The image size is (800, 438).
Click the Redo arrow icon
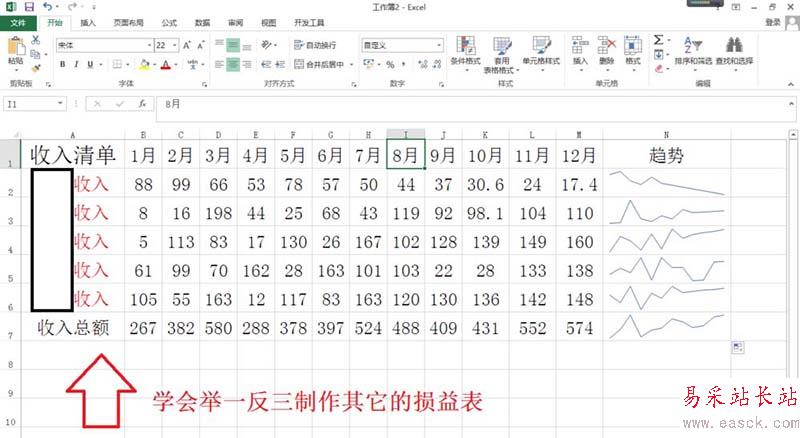(72, 7)
